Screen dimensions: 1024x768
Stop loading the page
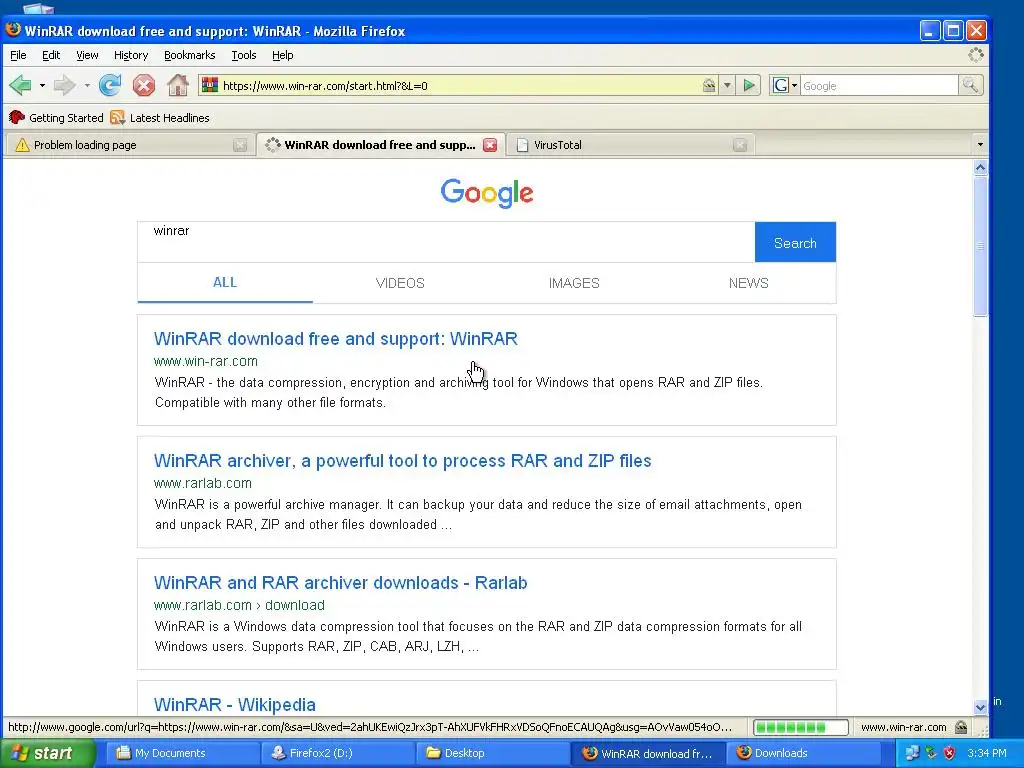click(x=144, y=85)
